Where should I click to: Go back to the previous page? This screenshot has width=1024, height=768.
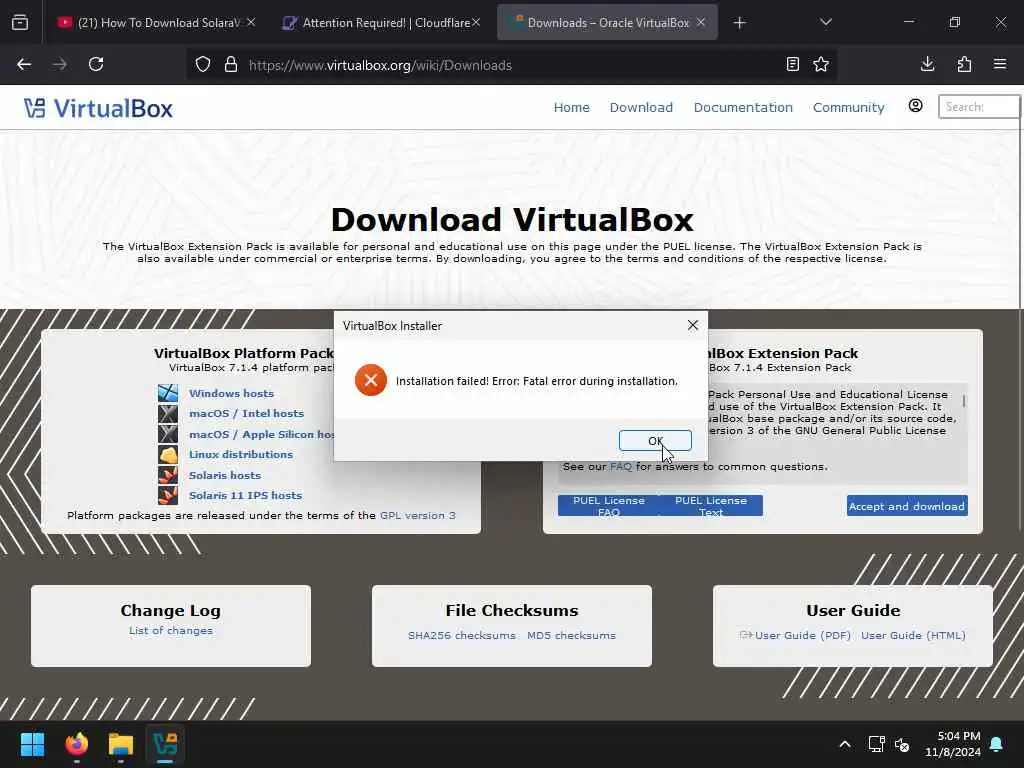[24, 64]
